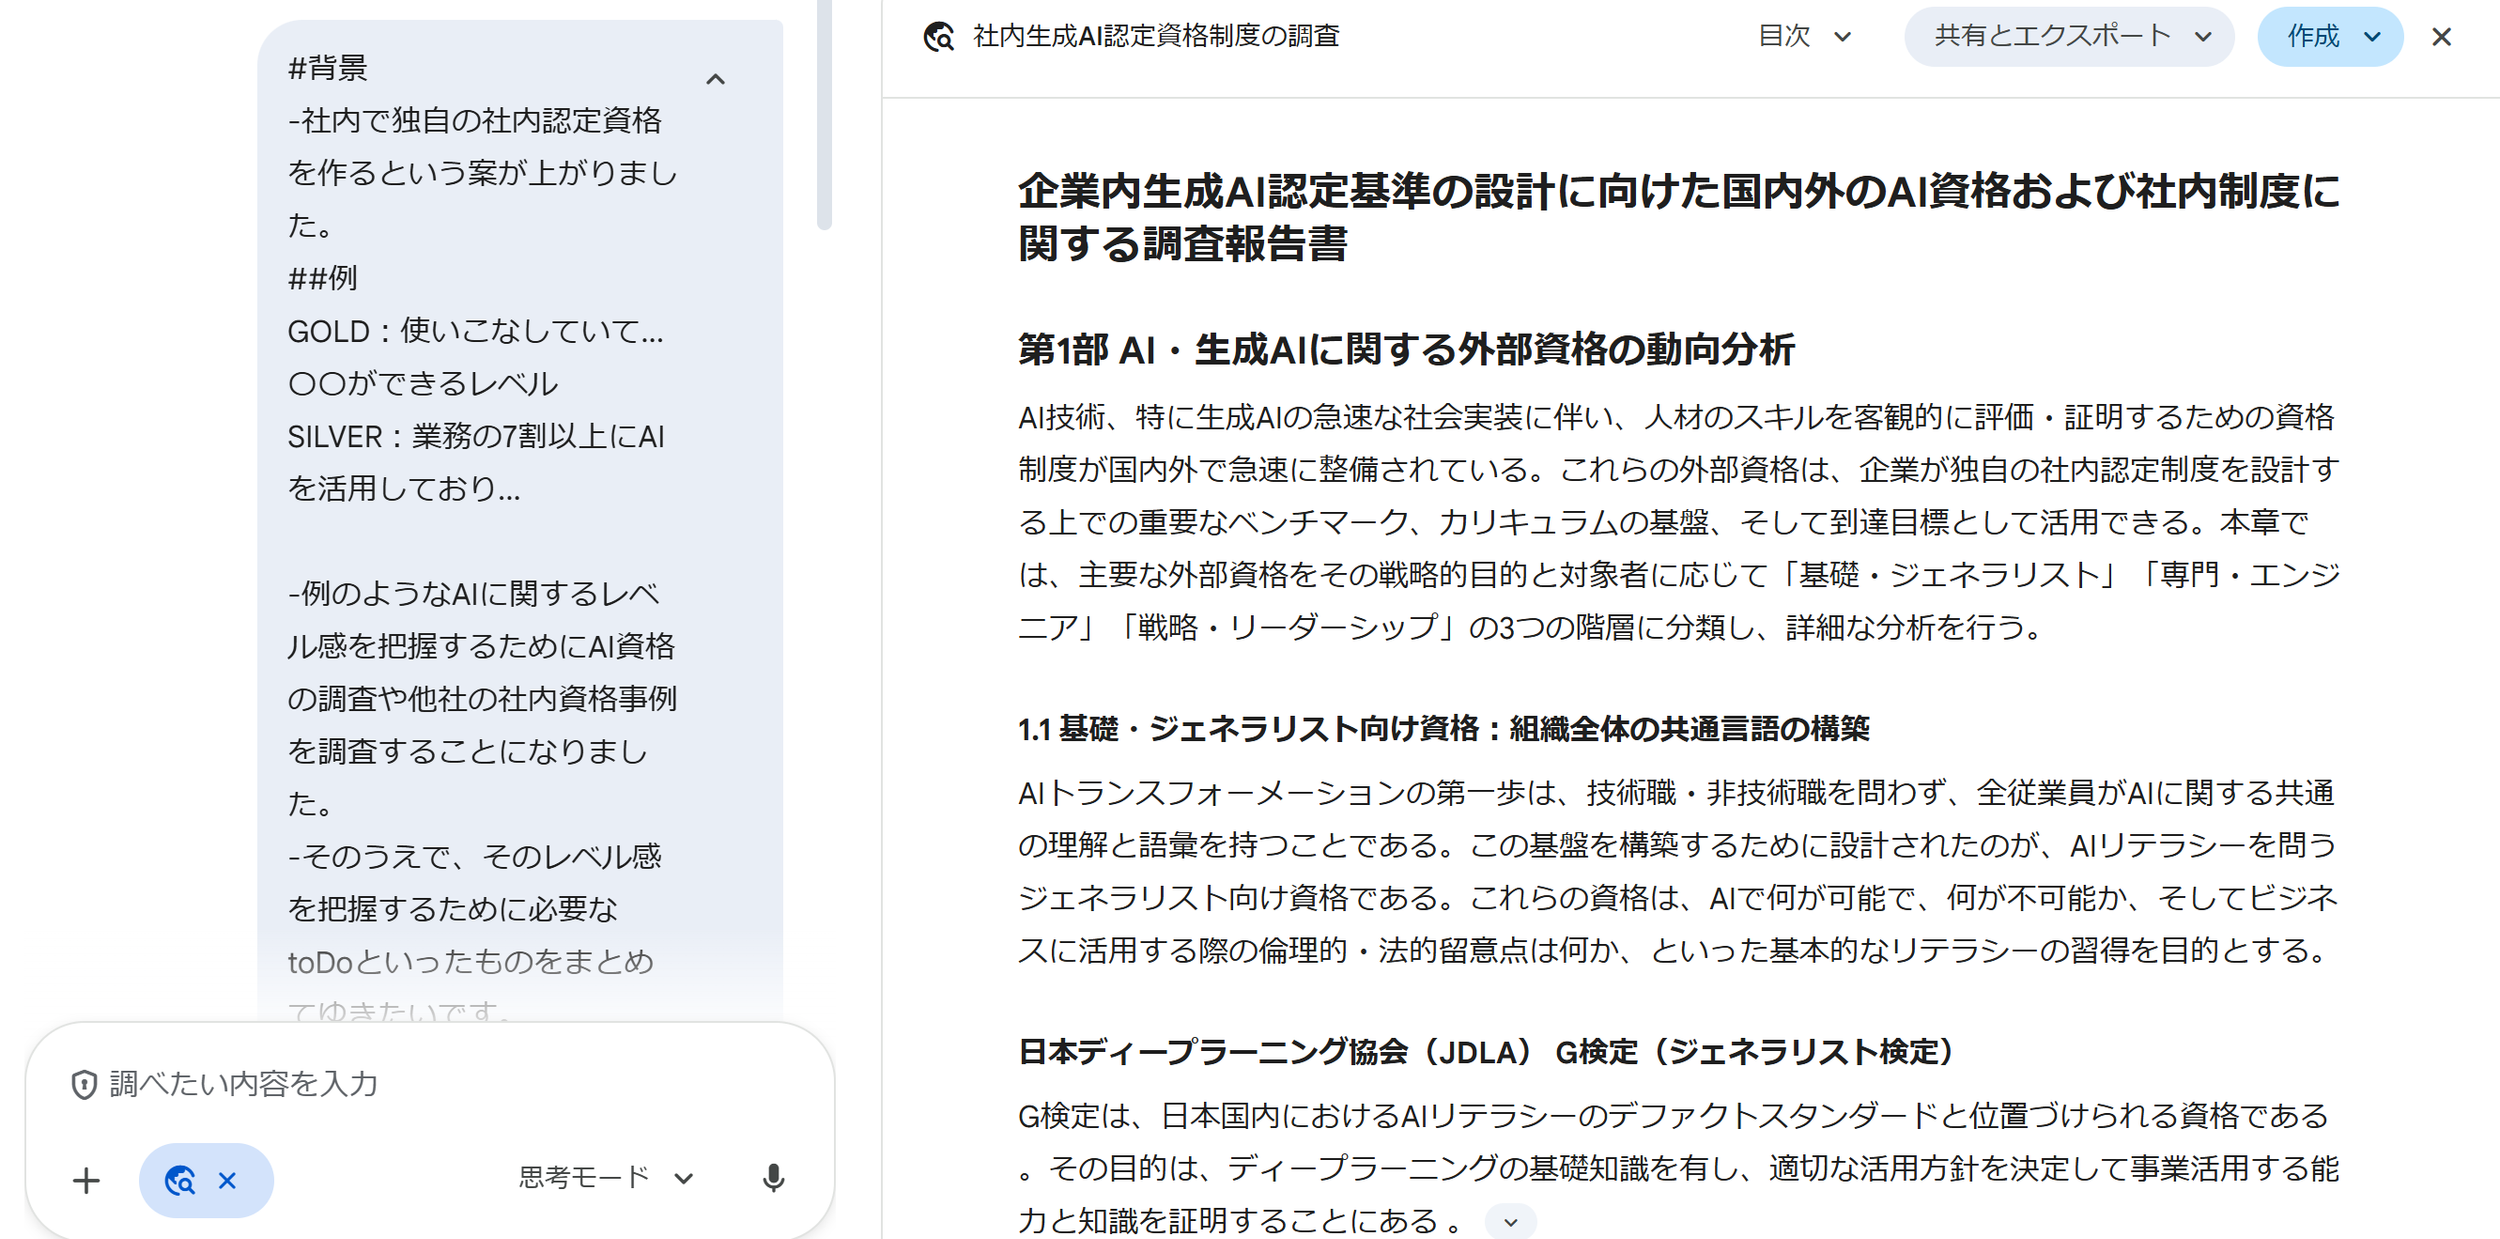This screenshot has height=1239, width=2500.
Task: Click the shield icon in prompt box
Action: tap(84, 1084)
